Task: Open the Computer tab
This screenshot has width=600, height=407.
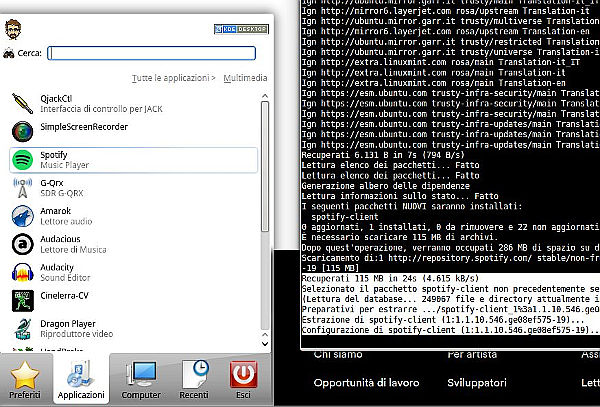Action: (x=141, y=380)
